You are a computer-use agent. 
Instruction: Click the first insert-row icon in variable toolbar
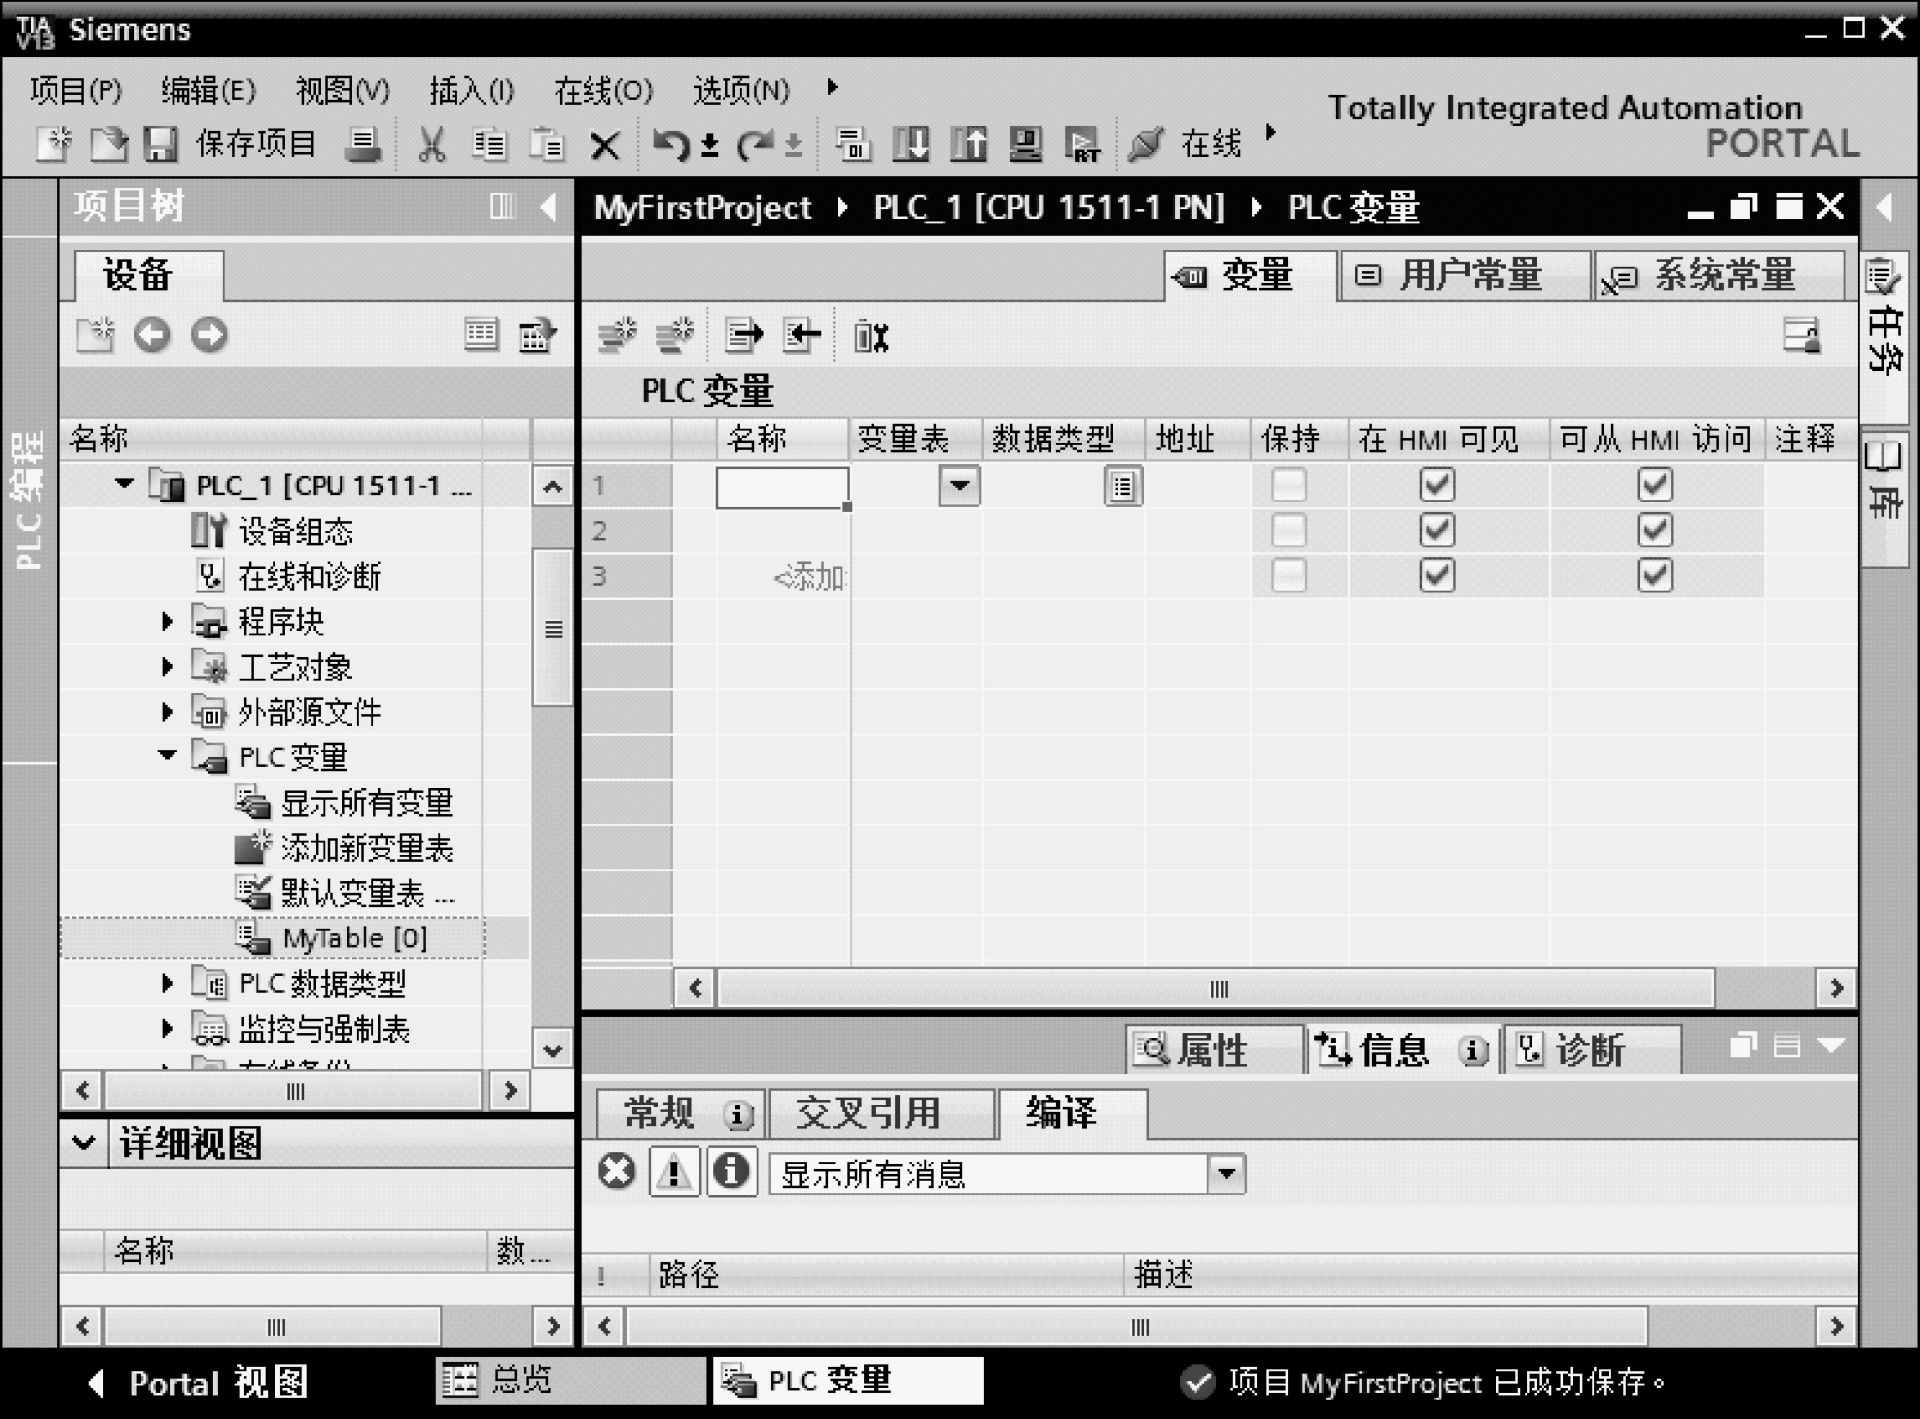tap(617, 335)
